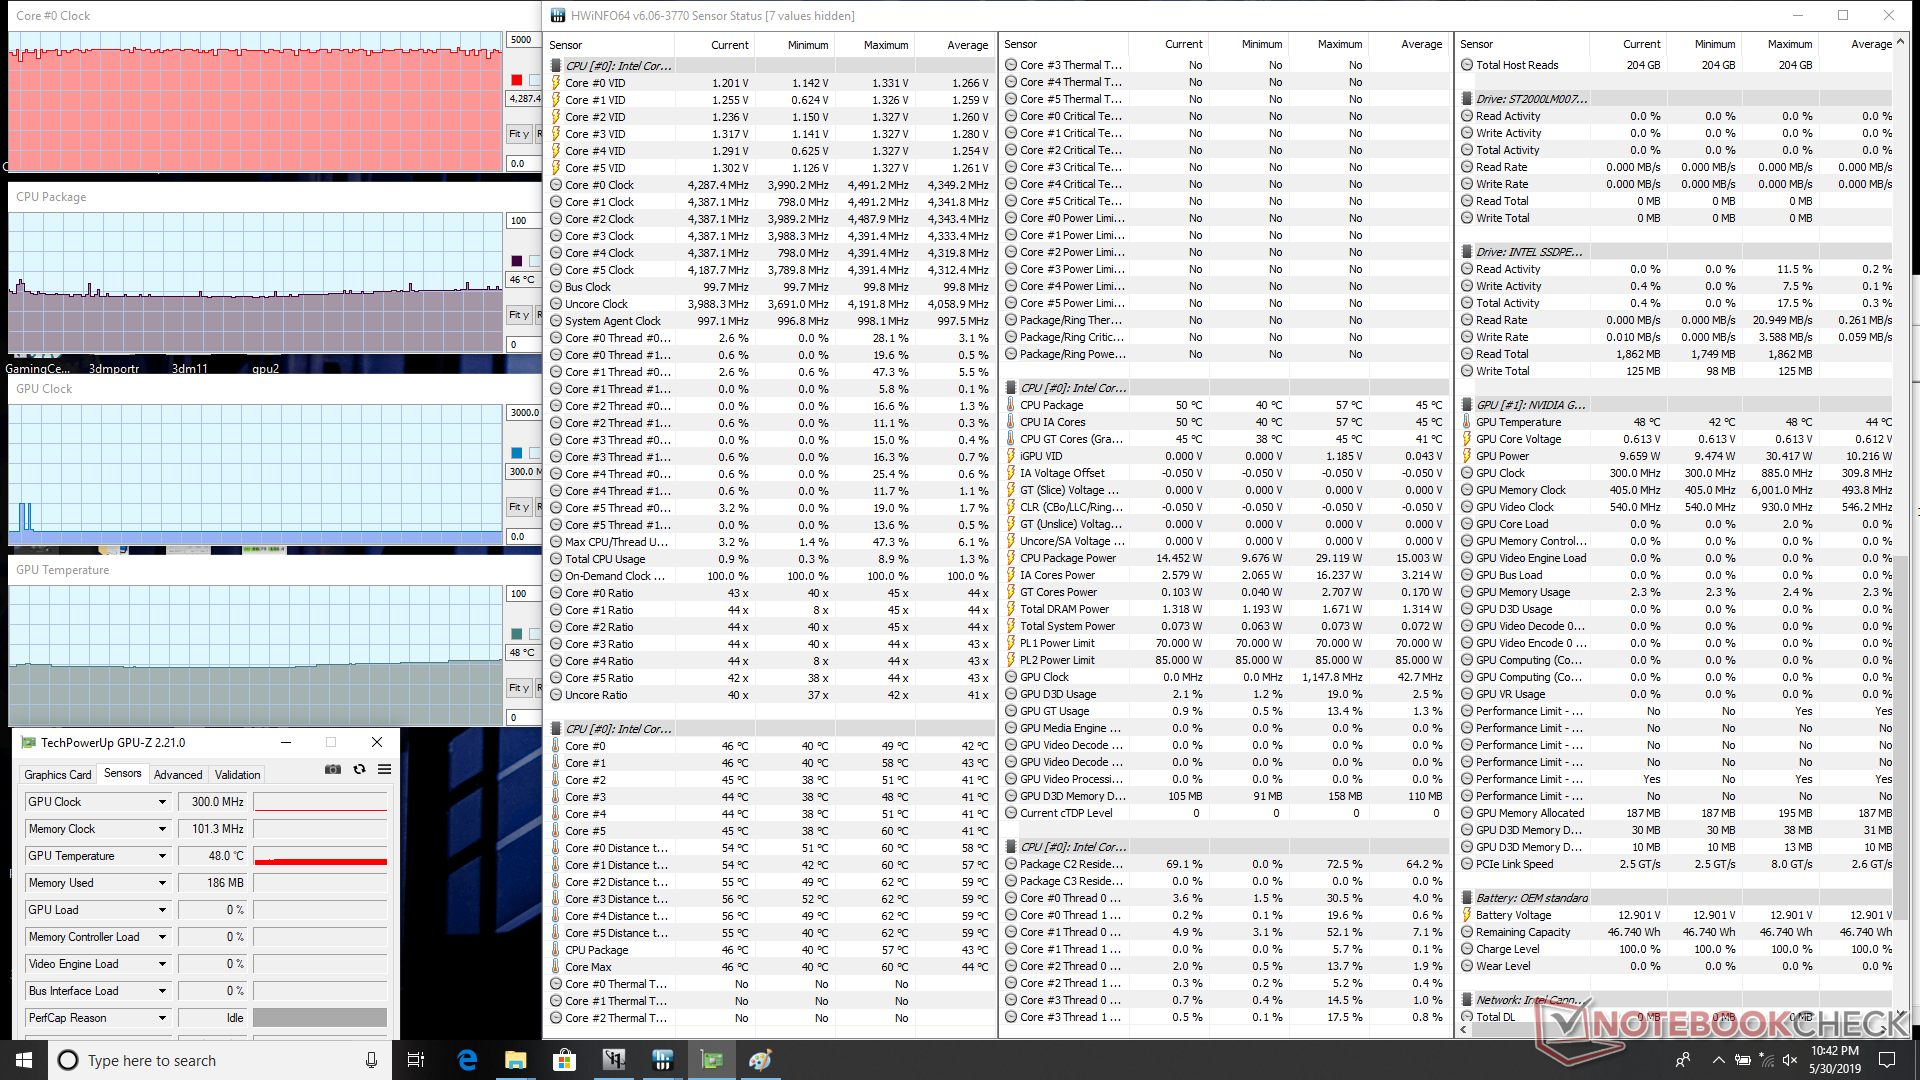This screenshot has height=1080, width=1920.
Task: Show hidden system tray icons chevron
Action: click(1718, 1060)
